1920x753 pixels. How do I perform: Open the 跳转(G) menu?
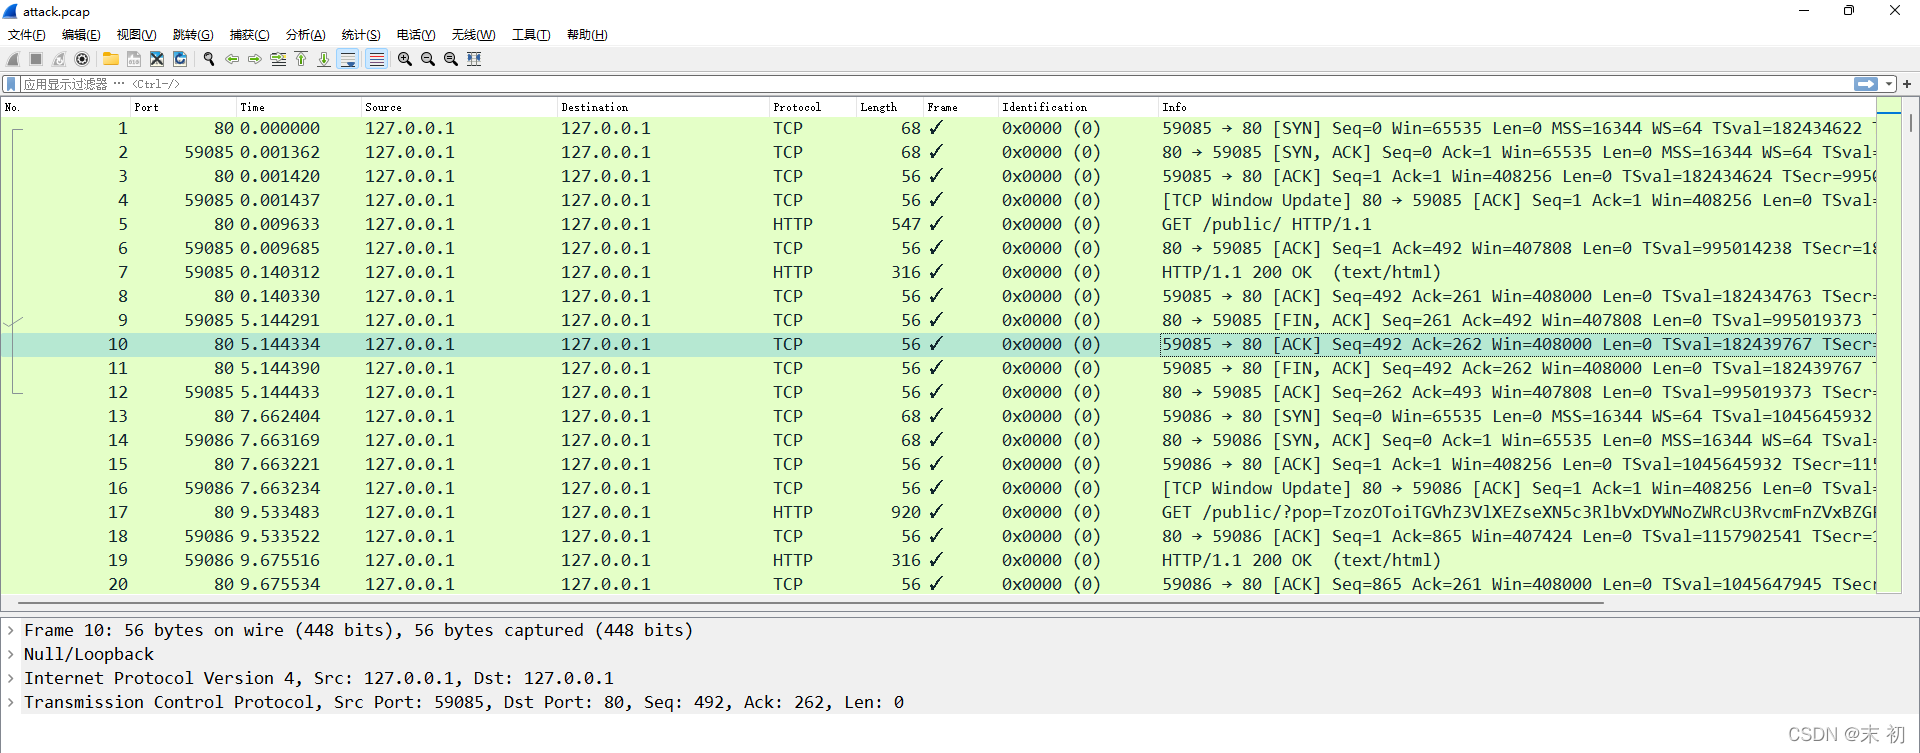193,35
